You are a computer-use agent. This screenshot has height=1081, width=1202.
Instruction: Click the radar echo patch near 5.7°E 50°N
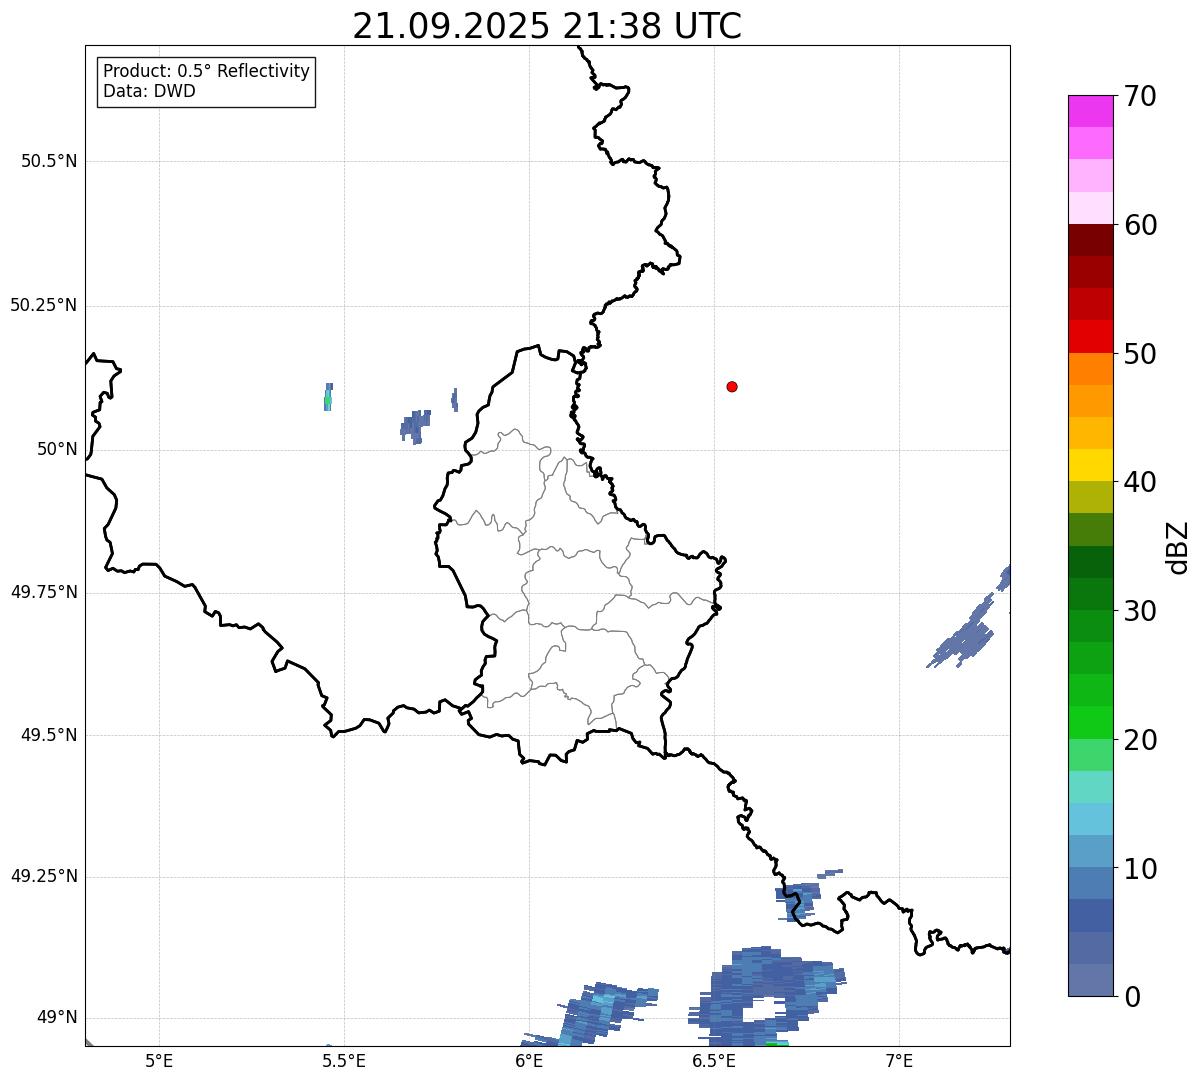pos(415,426)
